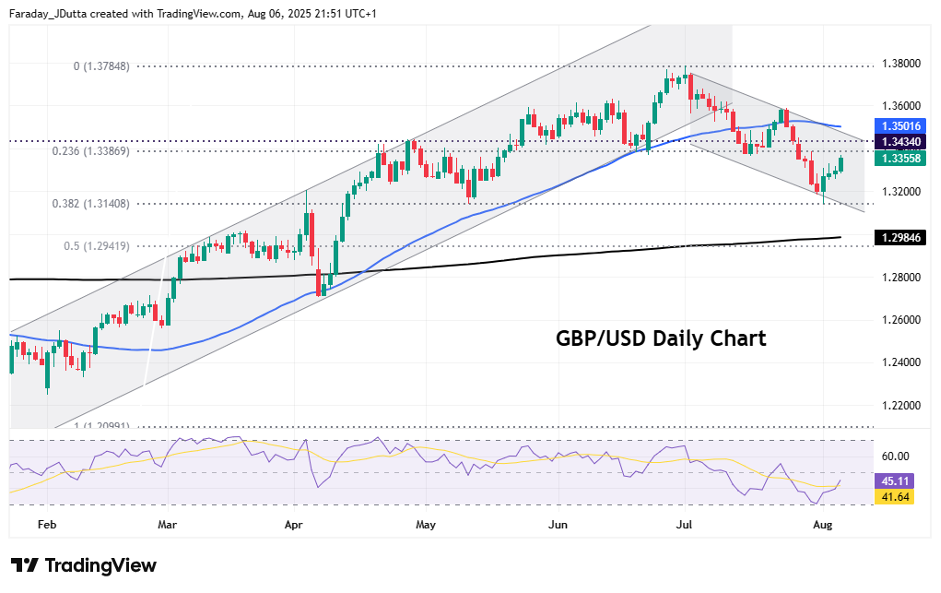Select the 0.236 (1.33869) Fibonacci level label
This screenshot has height=593, width=941.
click(103, 151)
